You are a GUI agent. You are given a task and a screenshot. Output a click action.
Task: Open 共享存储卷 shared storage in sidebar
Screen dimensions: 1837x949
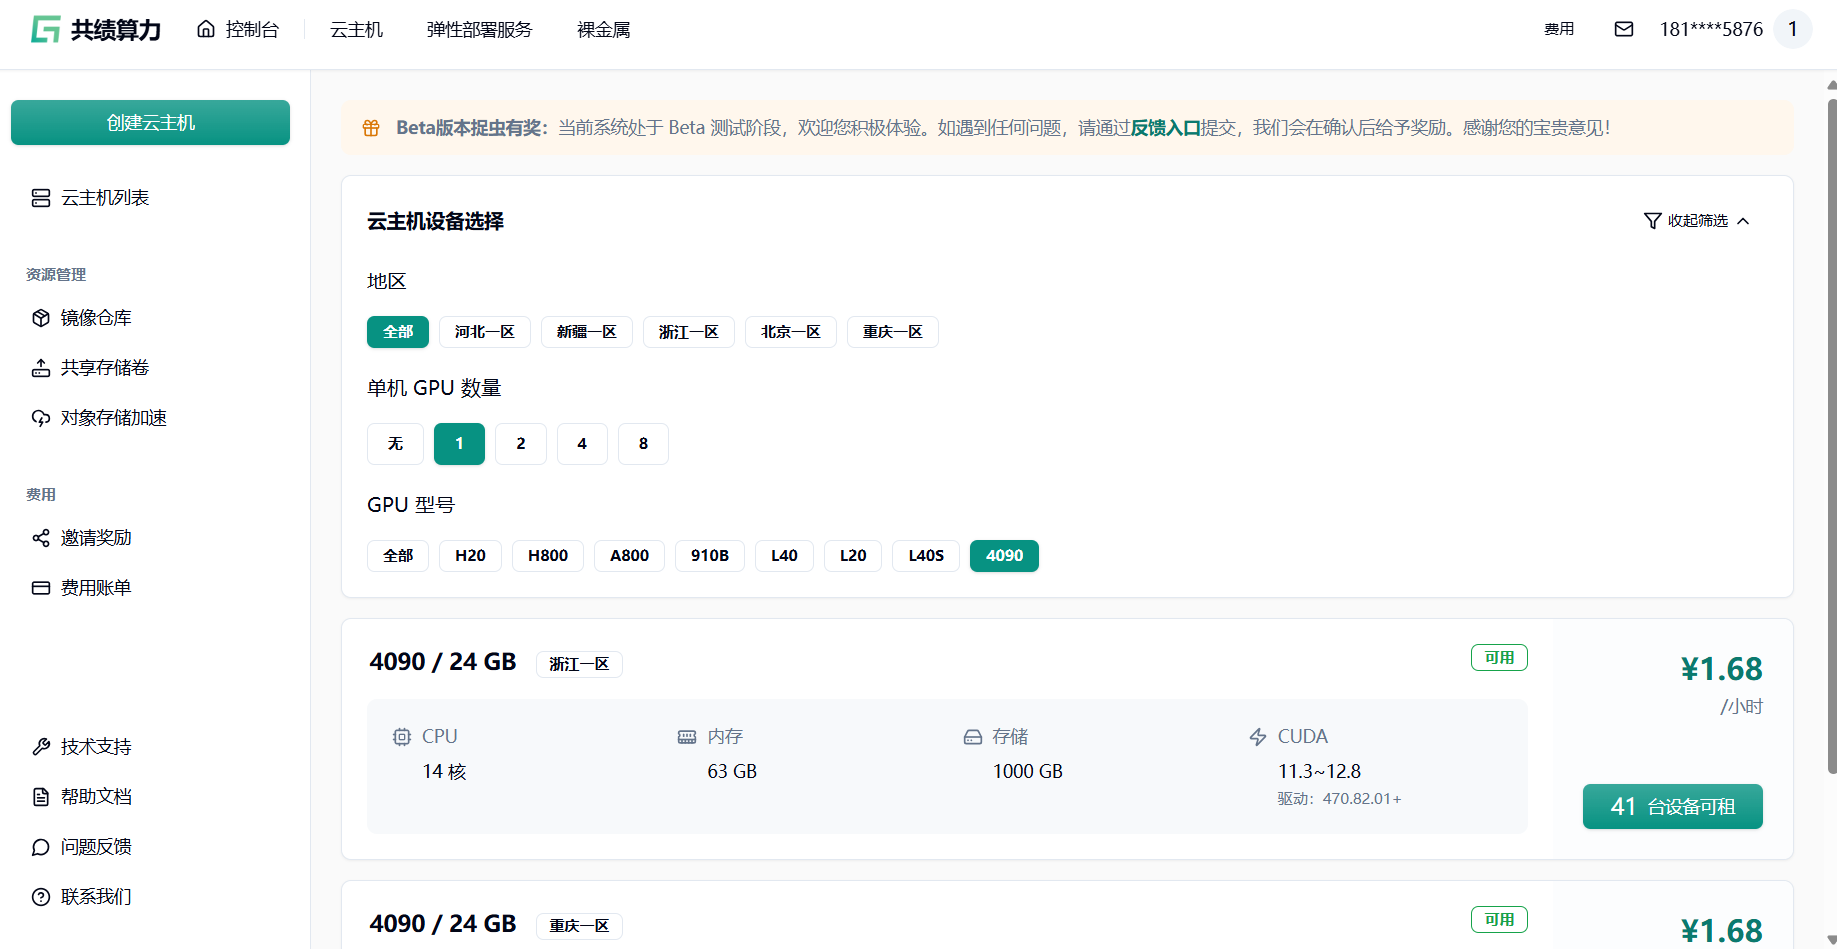point(104,368)
